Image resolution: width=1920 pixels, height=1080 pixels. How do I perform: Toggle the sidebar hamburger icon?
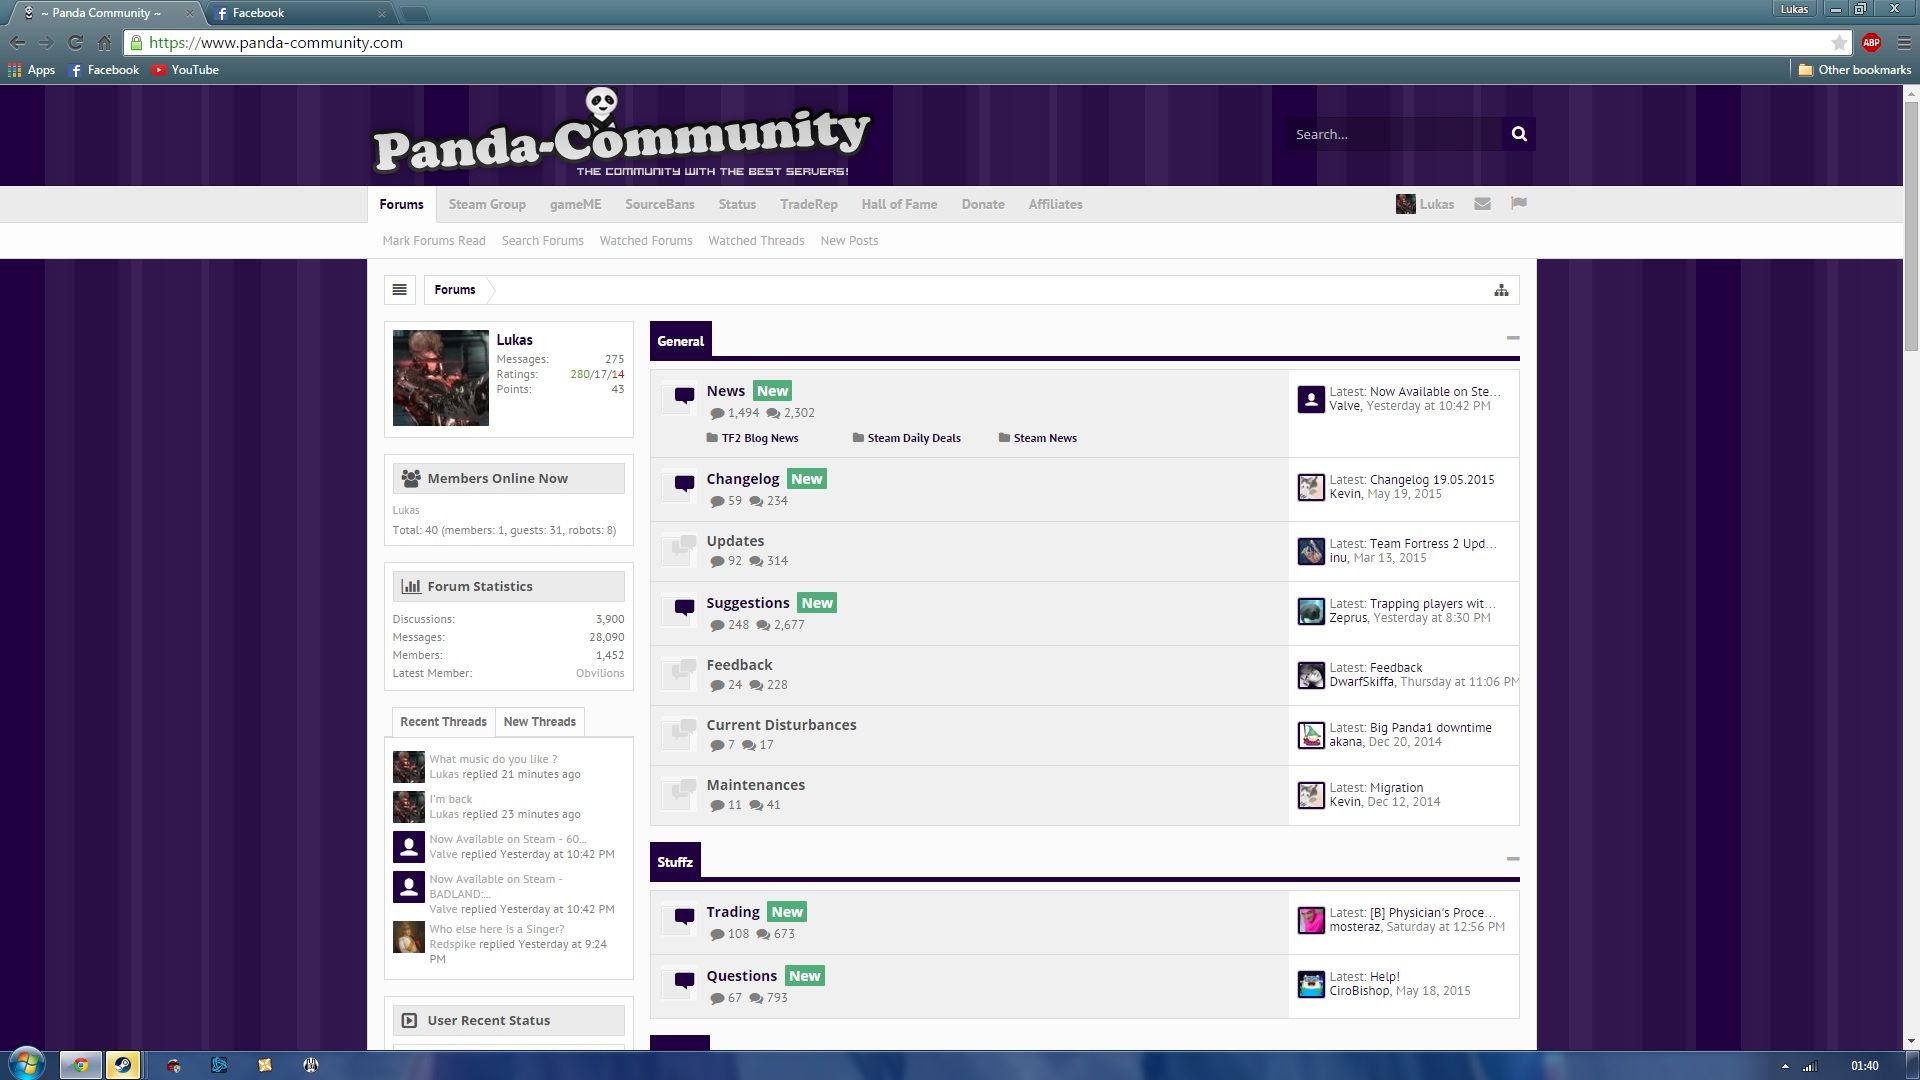pyautogui.click(x=399, y=290)
